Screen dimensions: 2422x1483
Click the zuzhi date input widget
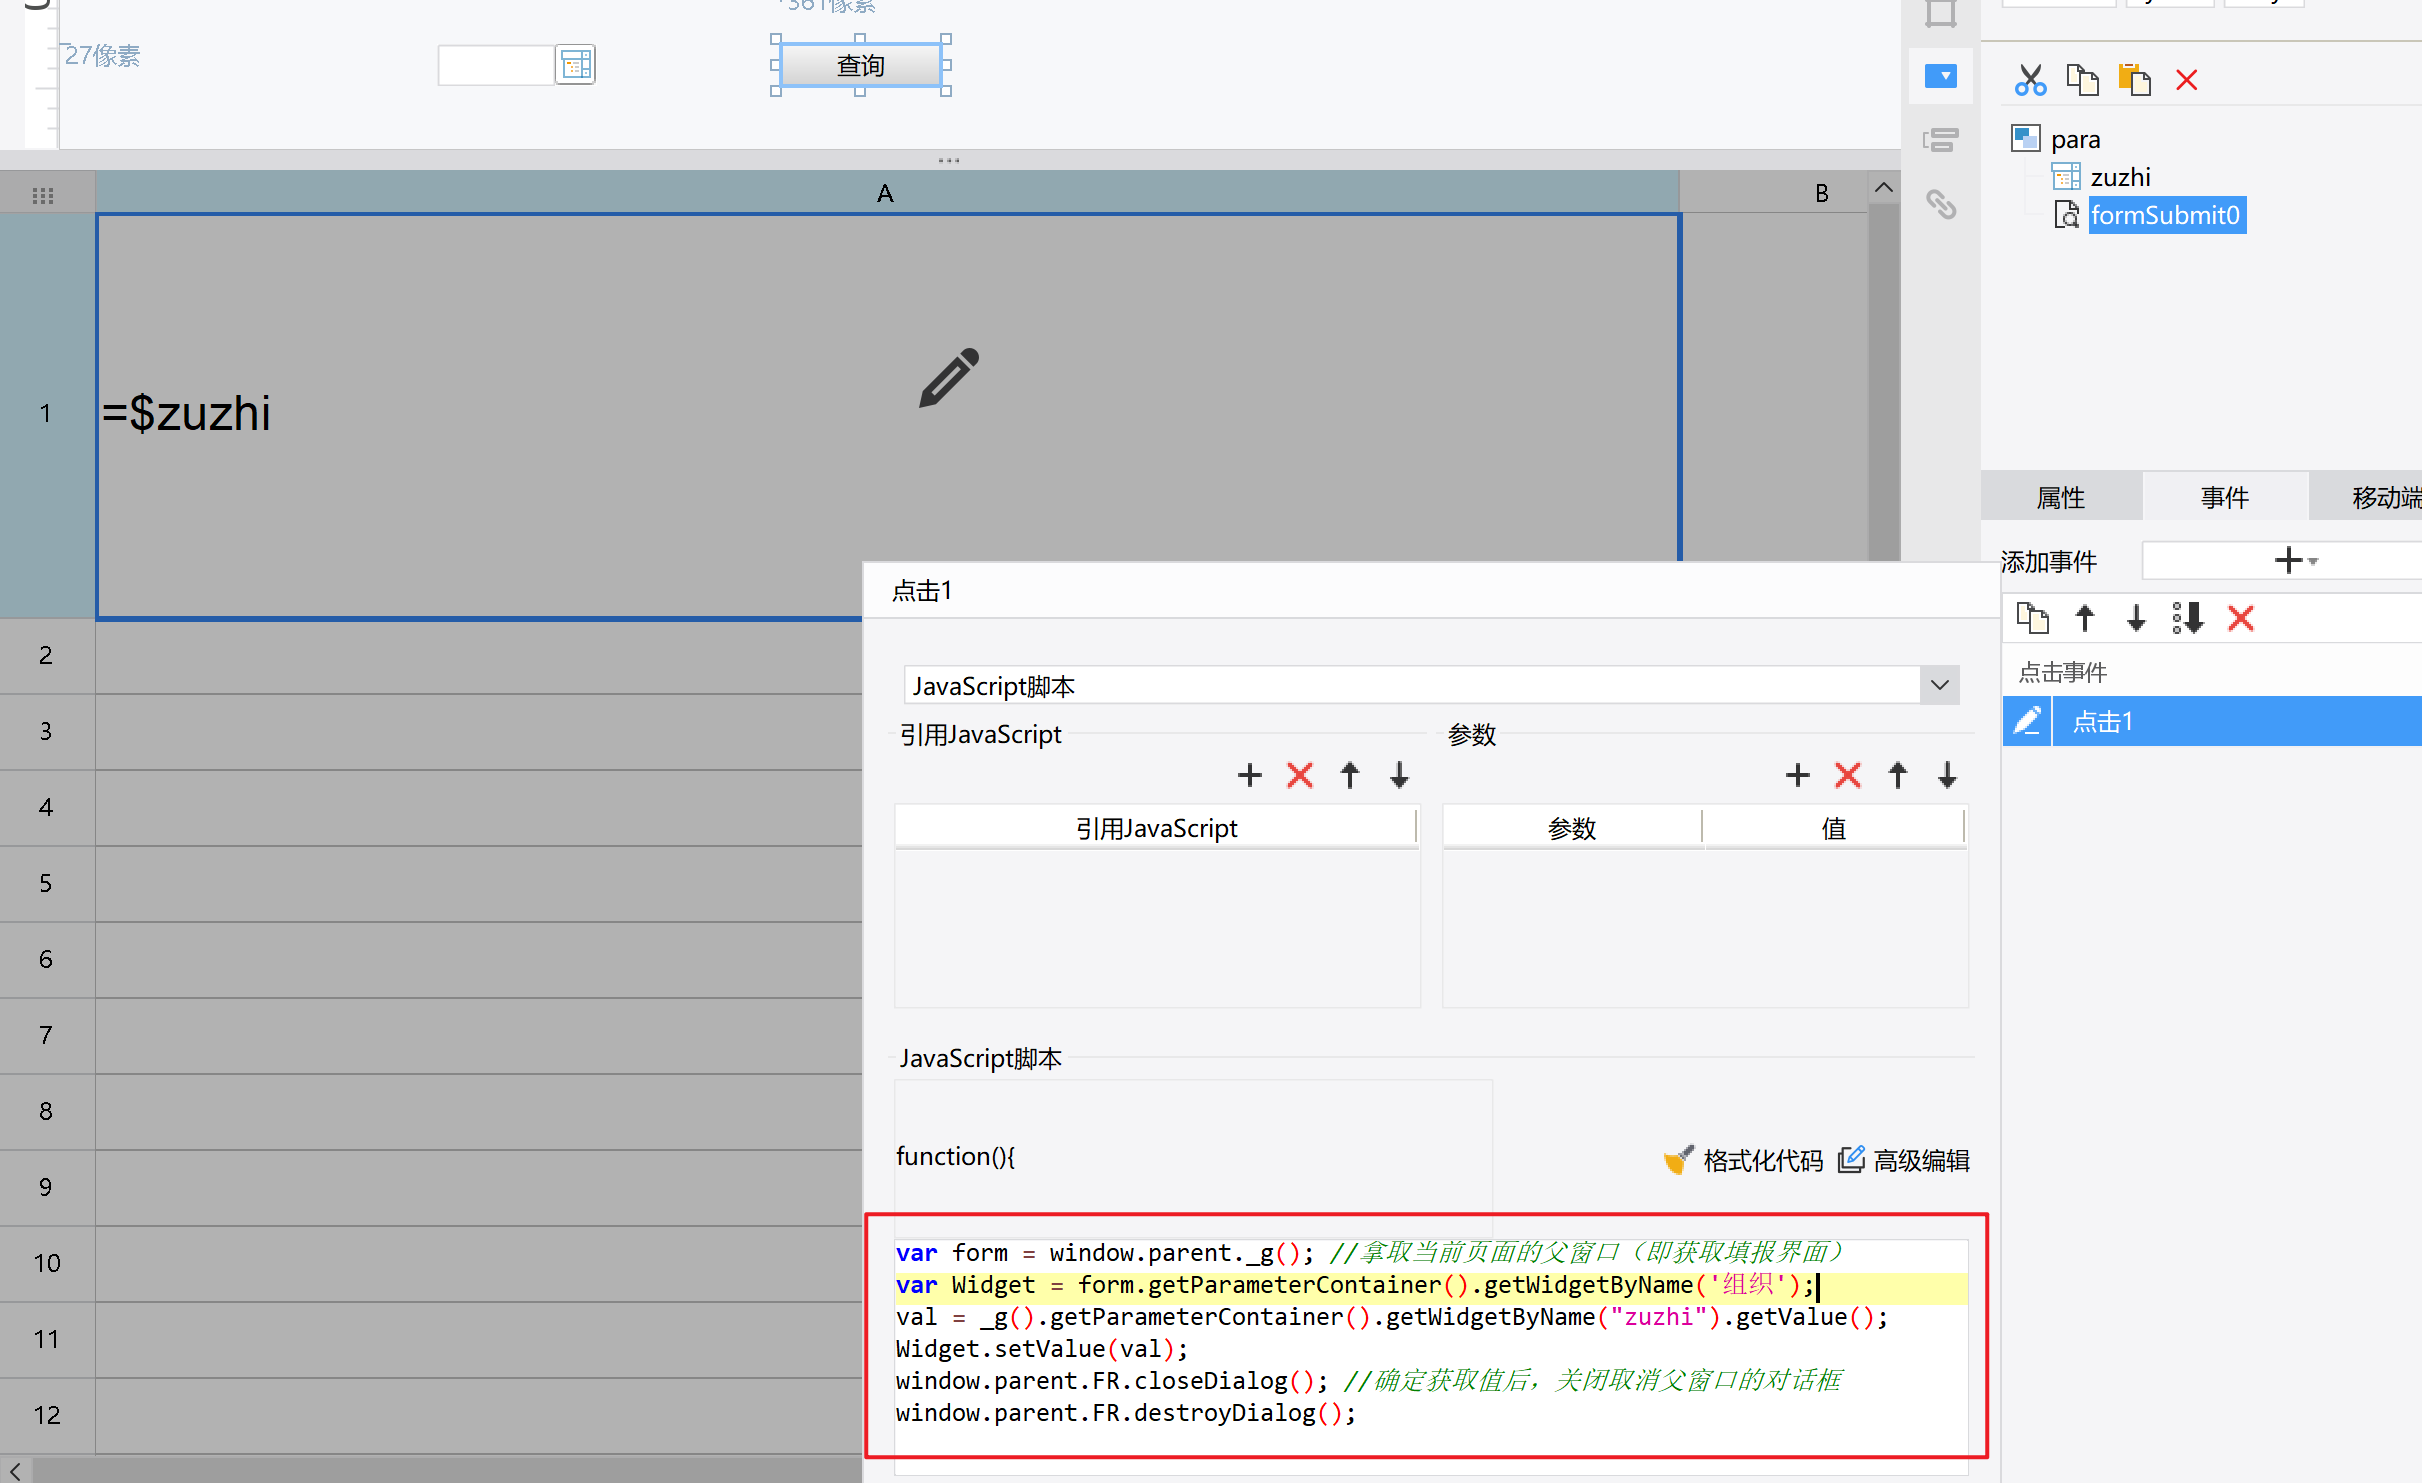point(497,65)
